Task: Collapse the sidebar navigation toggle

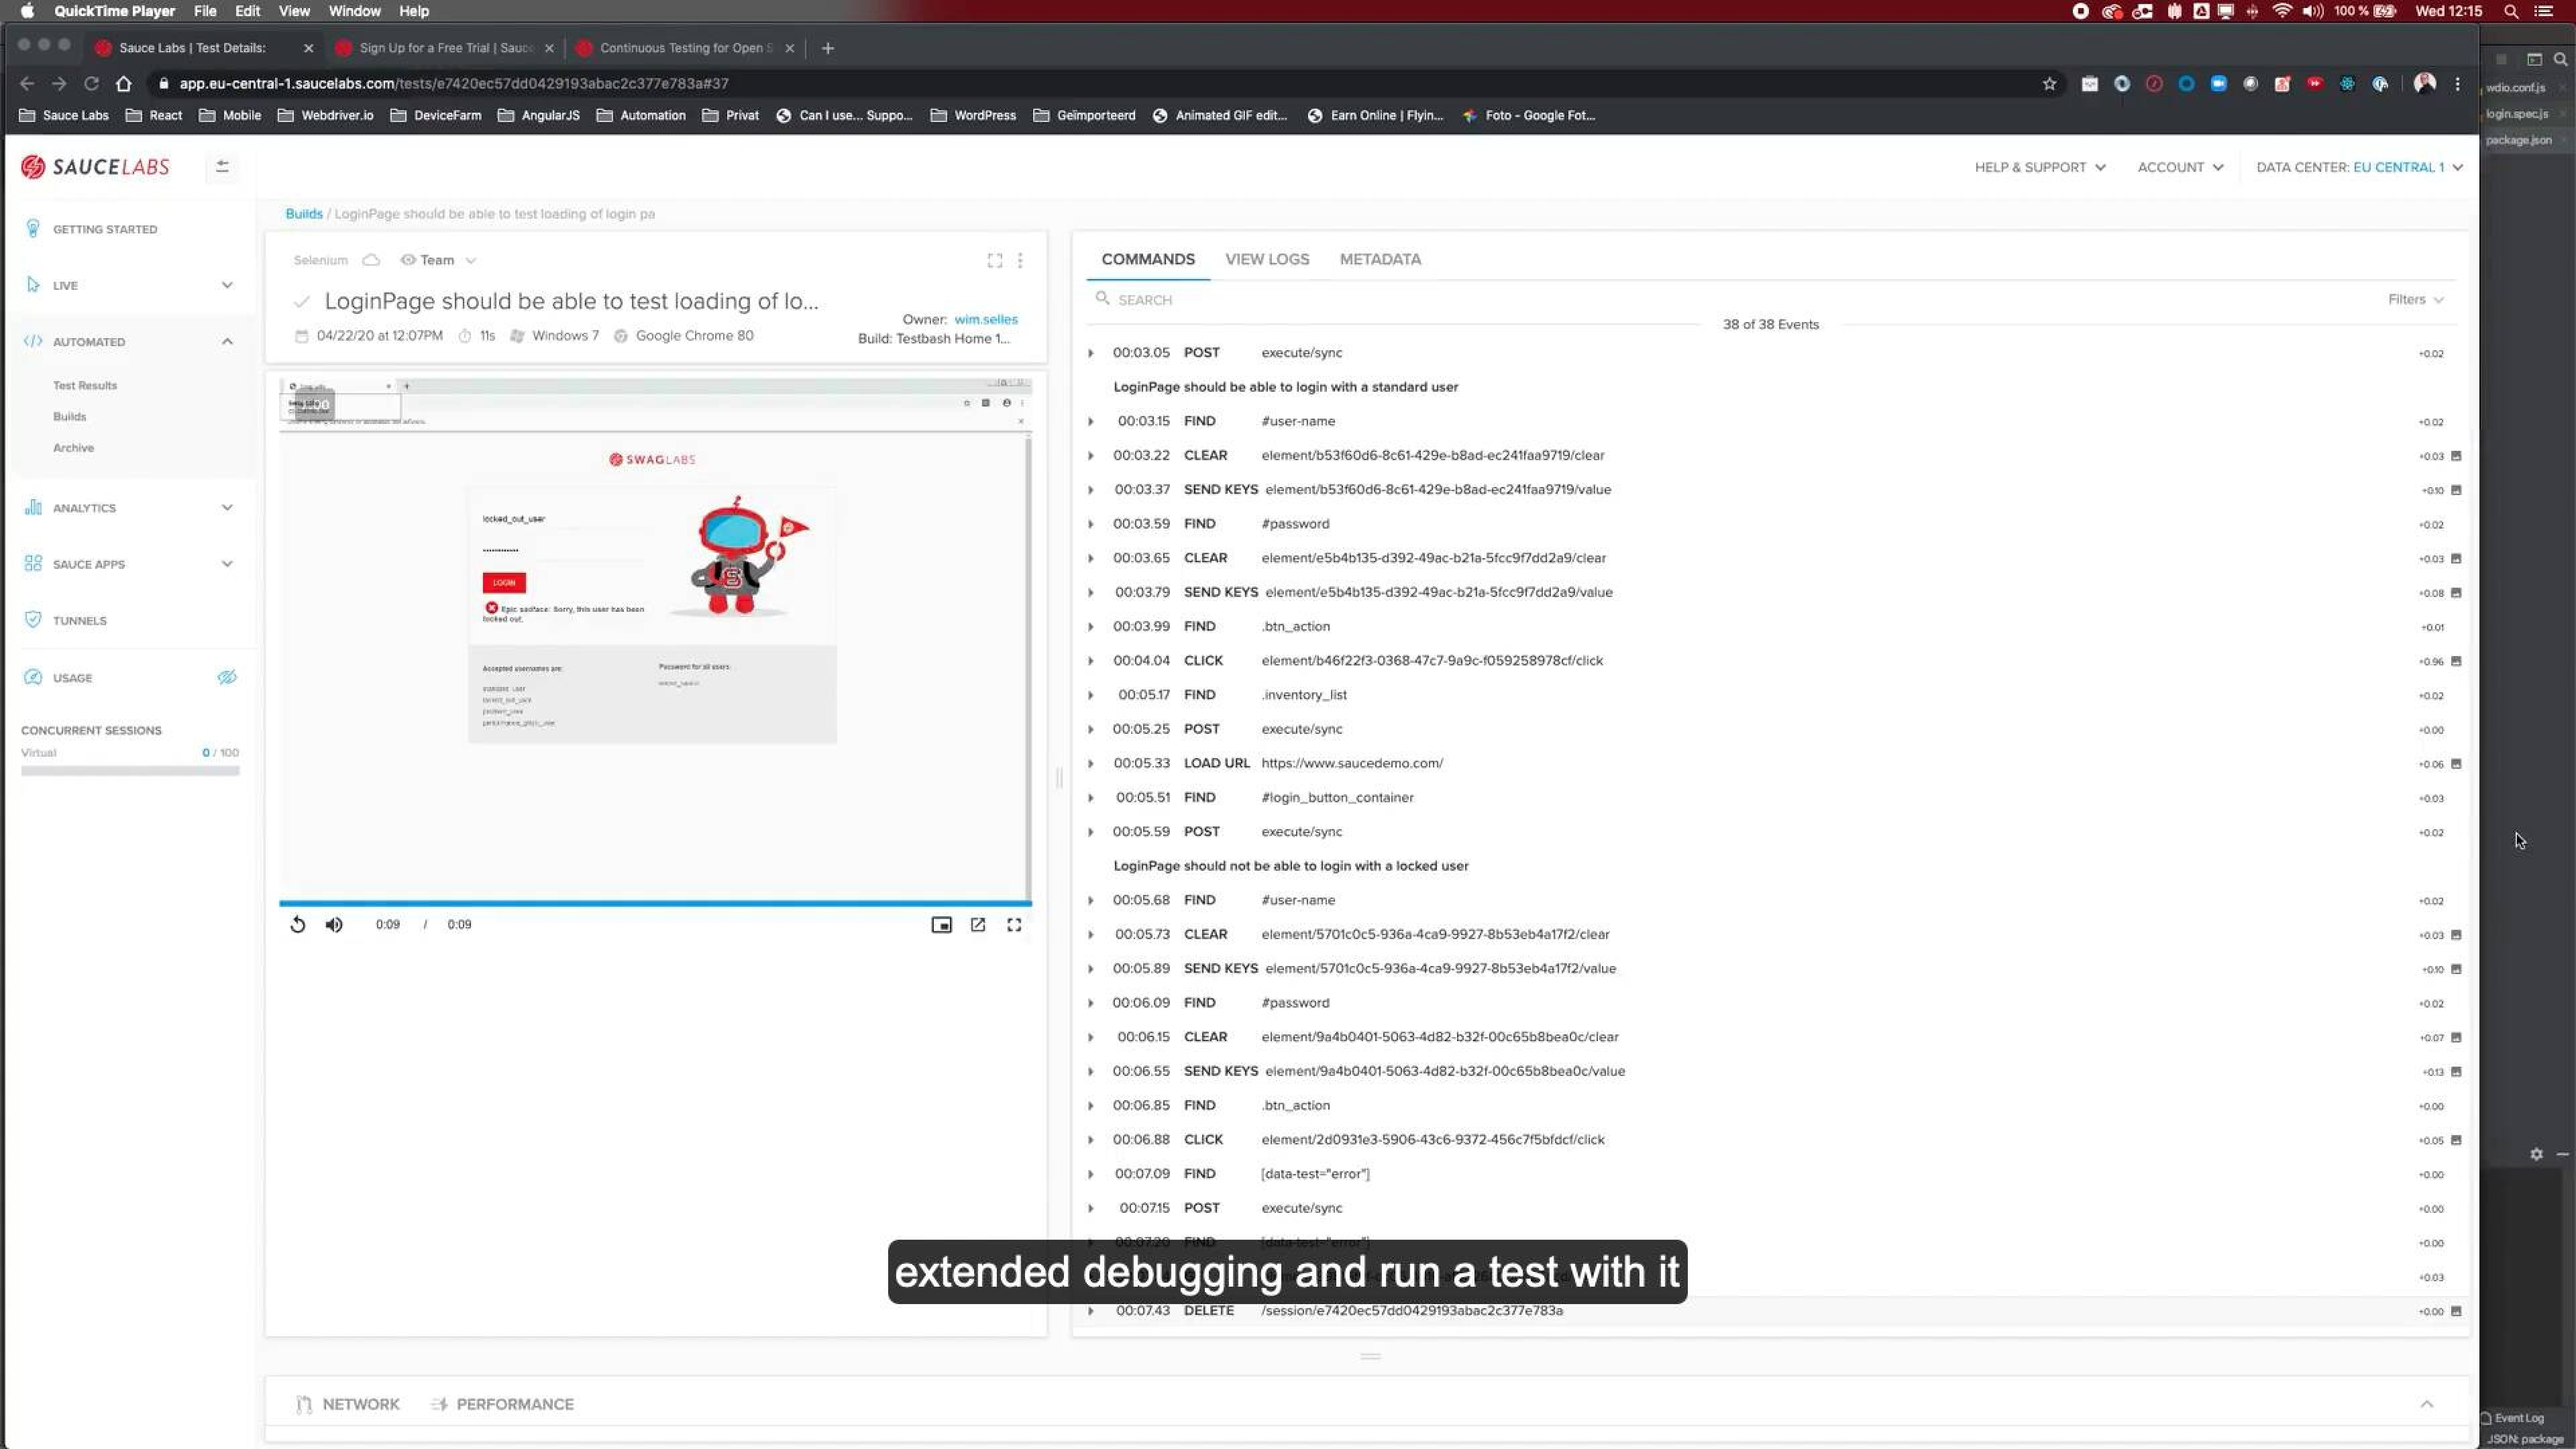Action: [222, 167]
